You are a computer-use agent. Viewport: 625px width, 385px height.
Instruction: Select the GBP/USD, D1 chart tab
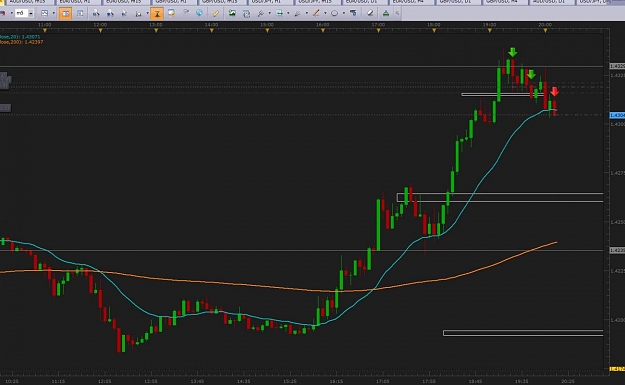tap(458, 2)
